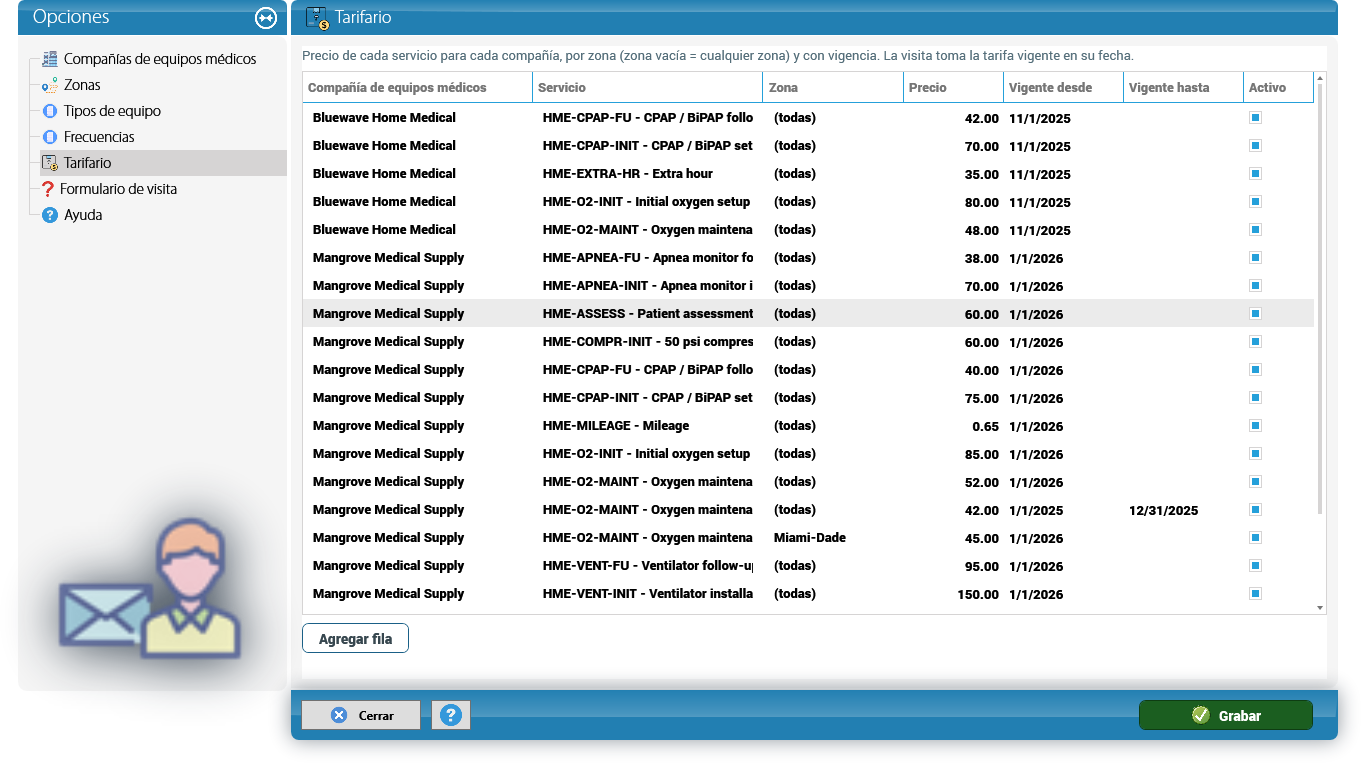Click the HME-ASSESS - Patient assessment cell
The height and width of the screenshot is (763, 1361).
point(647,314)
